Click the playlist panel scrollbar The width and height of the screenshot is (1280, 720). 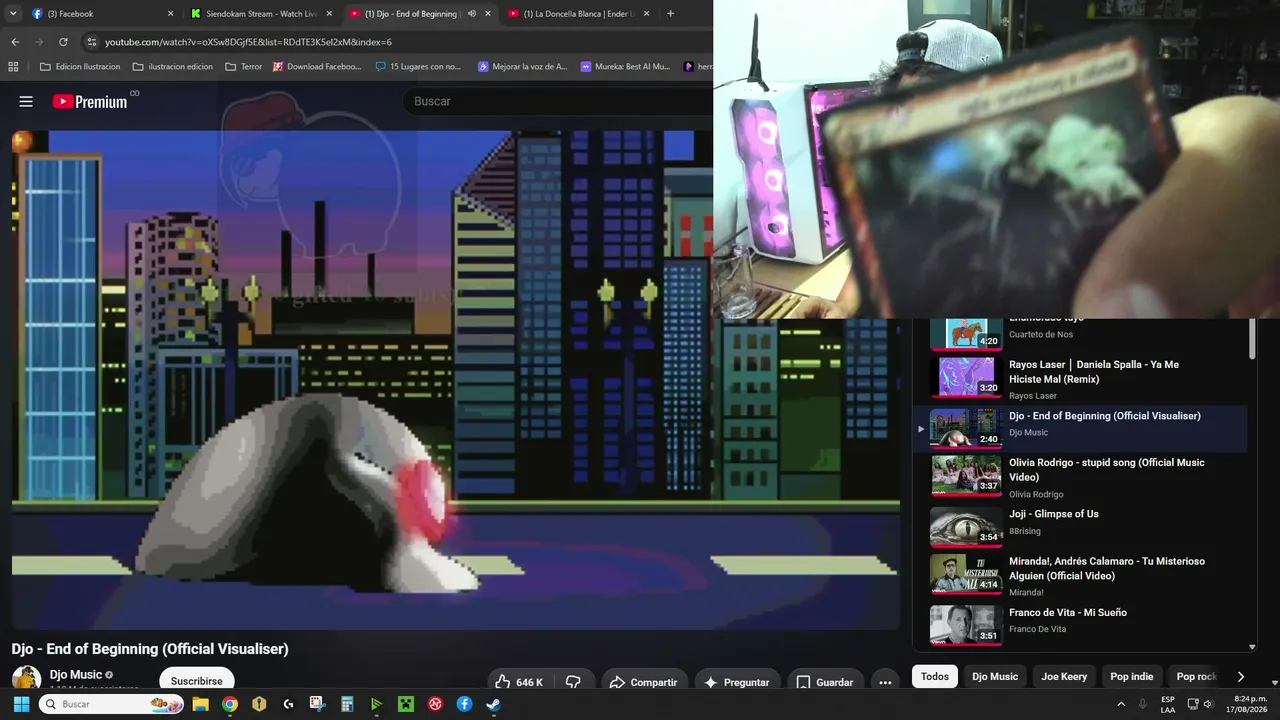1252,340
